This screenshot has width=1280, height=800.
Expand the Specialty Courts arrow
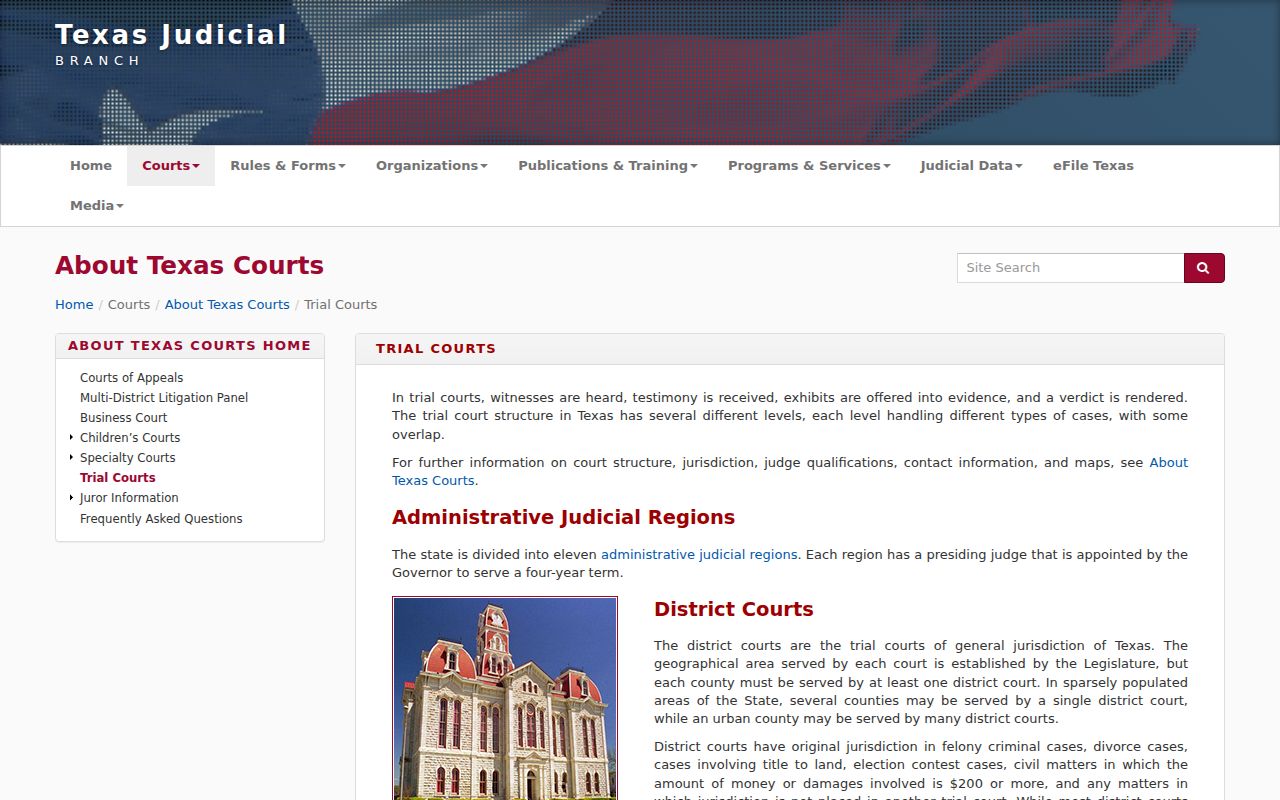tap(71, 457)
